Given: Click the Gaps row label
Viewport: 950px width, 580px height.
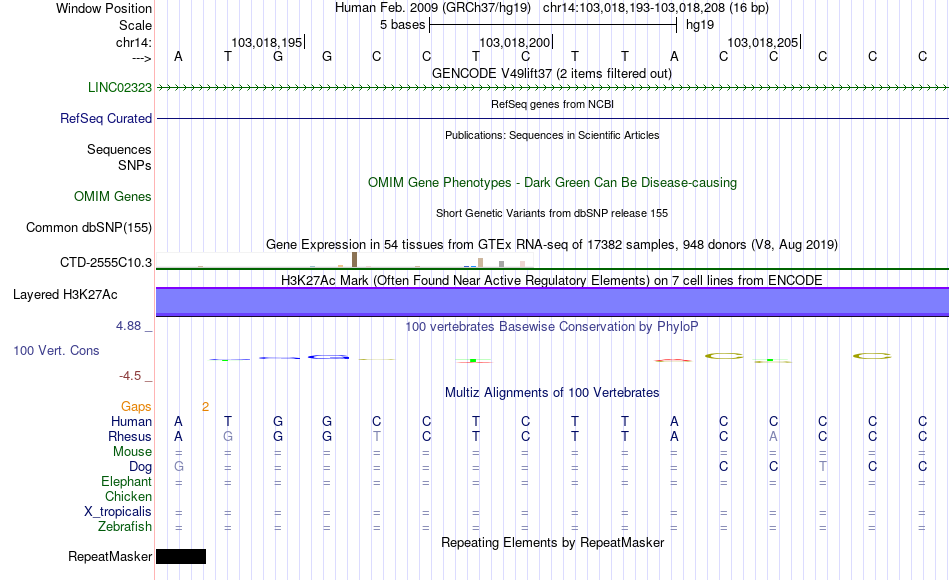Looking at the screenshot, I should [136, 407].
